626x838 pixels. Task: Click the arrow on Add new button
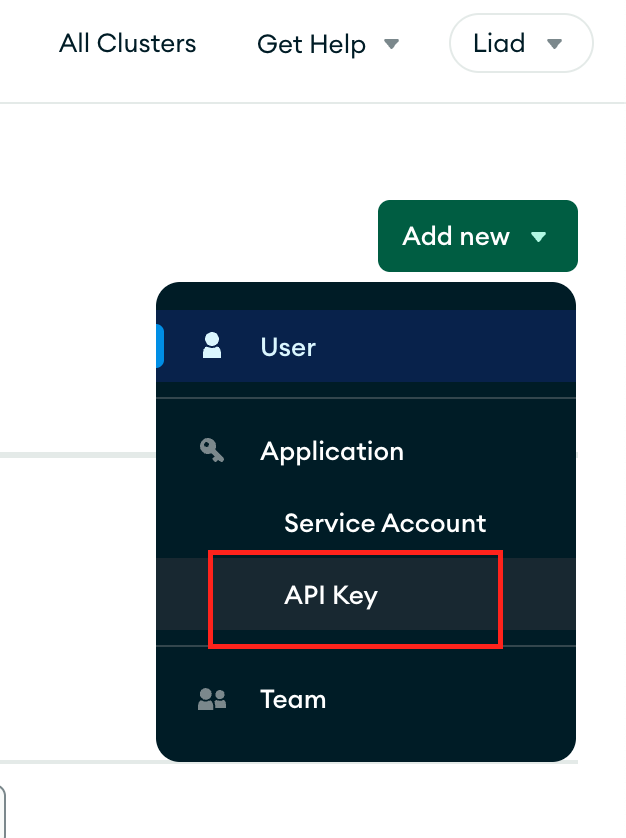(x=538, y=236)
